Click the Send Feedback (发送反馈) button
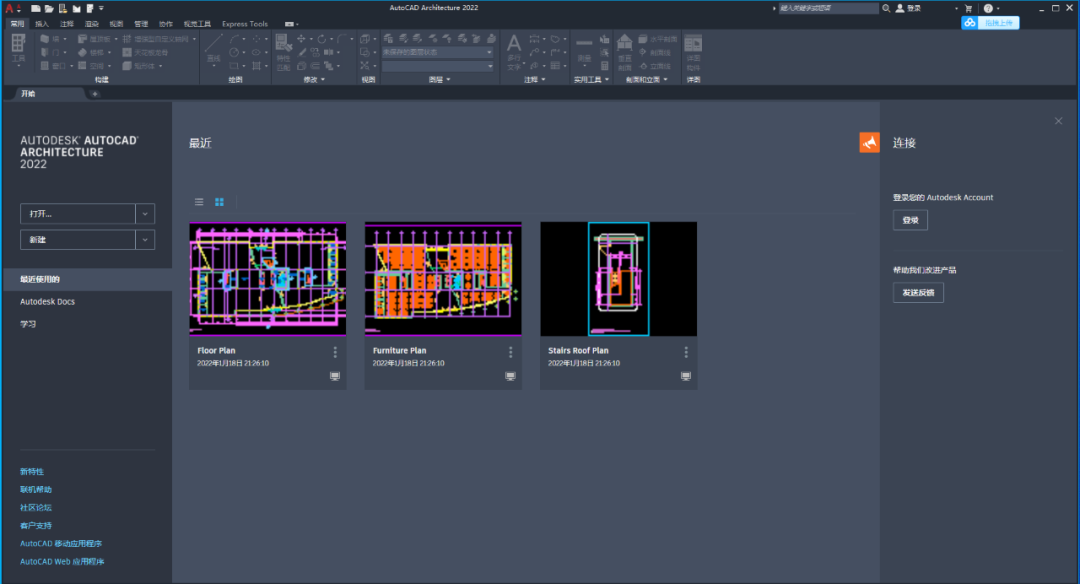Screen dimensions: 1080x584 click(x=918, y=293)
